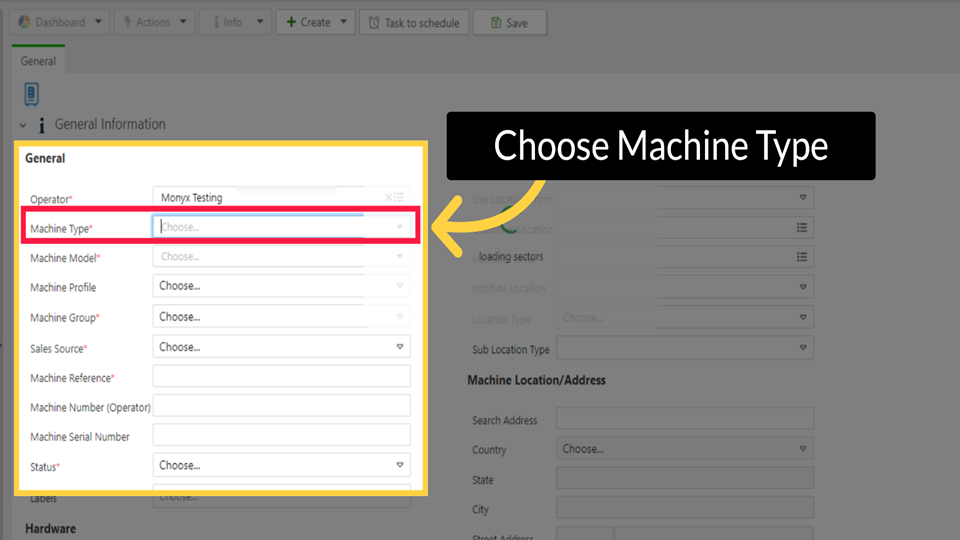Open the Actions menu
This screenshot has height=540, width=960.
[x=153, y=23]
